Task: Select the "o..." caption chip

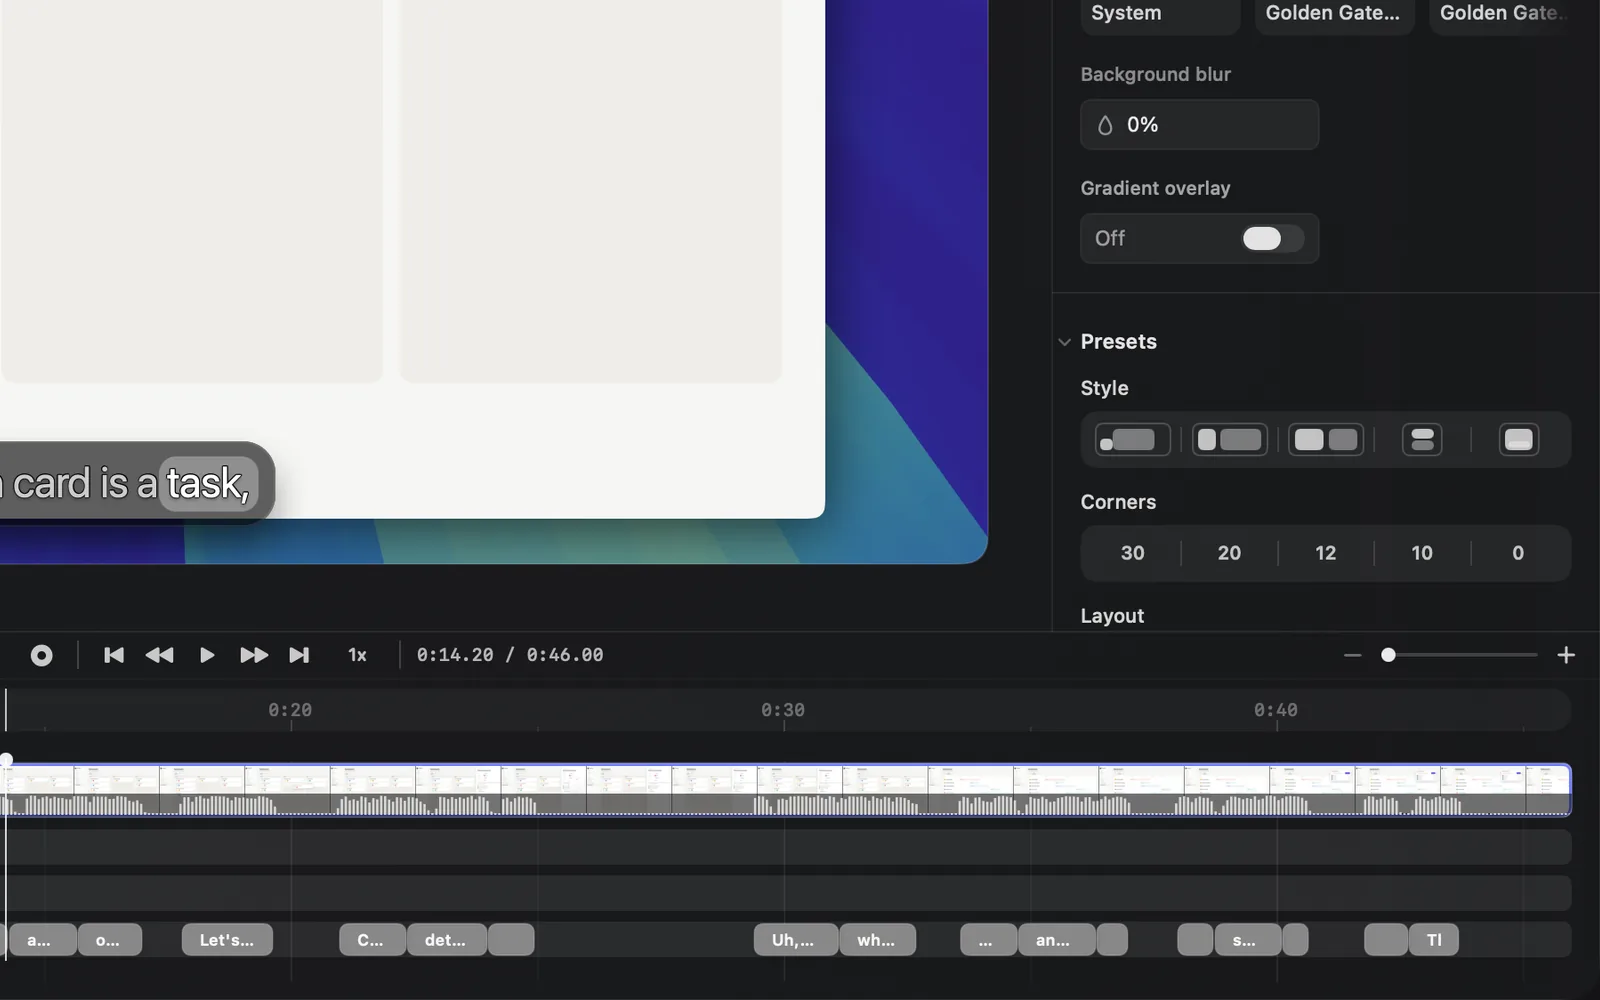Action: [x=110, y=940]
